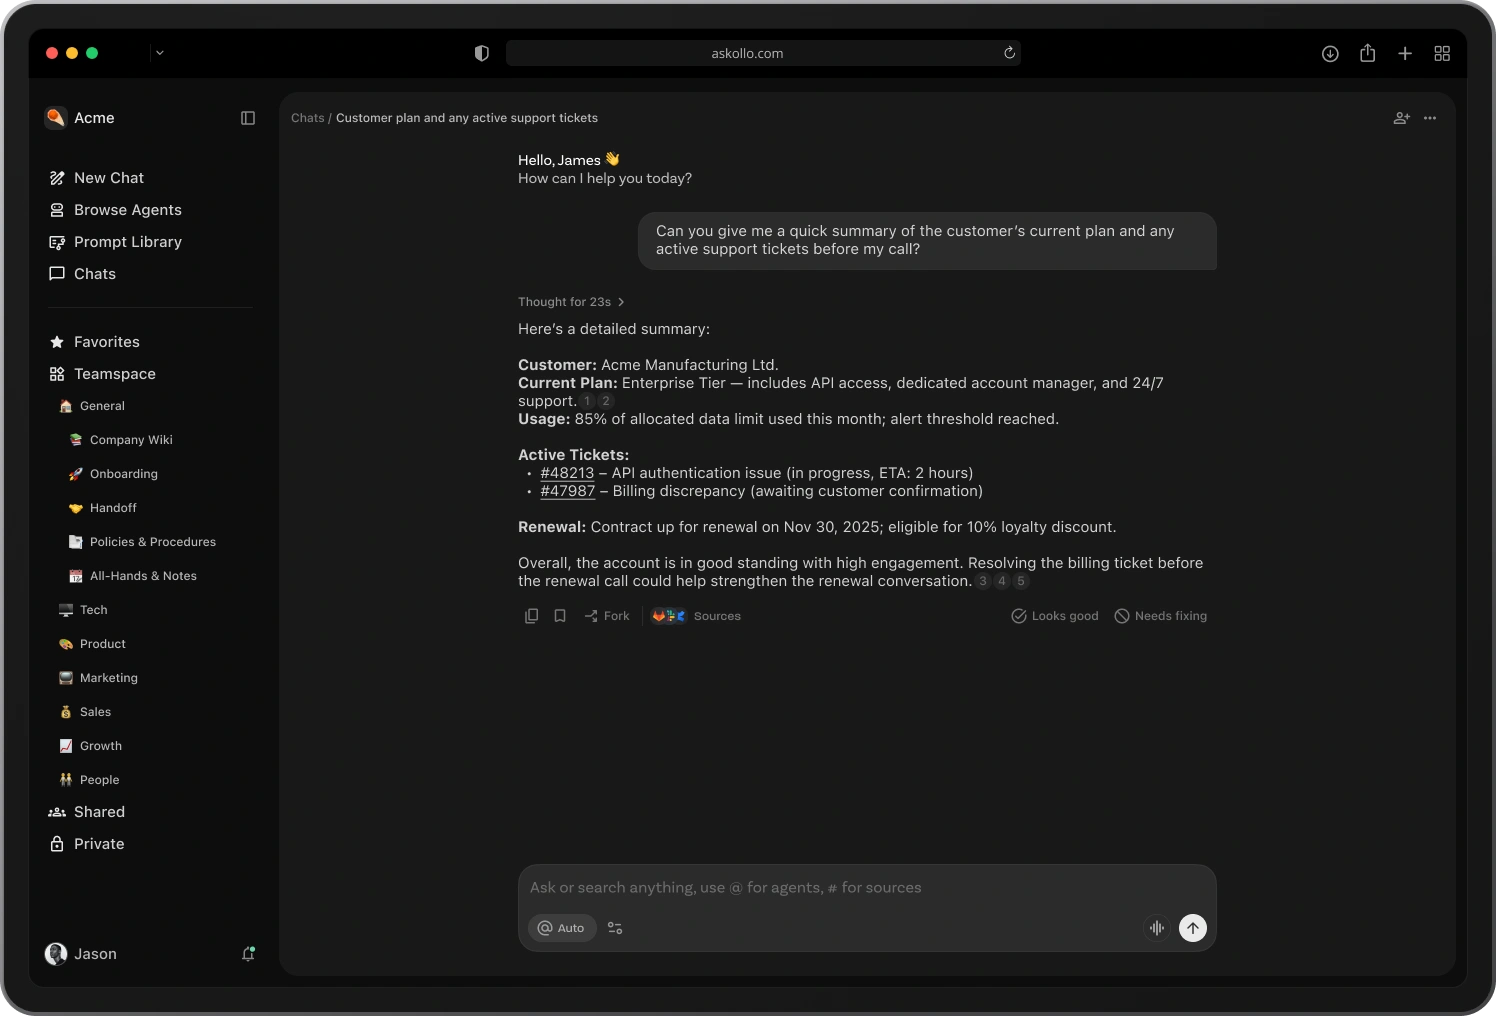Image resolution: width=1496 pixels, height=1016 pixels.
Task: Open chat settings sliders icon
Action: (615, 928)
